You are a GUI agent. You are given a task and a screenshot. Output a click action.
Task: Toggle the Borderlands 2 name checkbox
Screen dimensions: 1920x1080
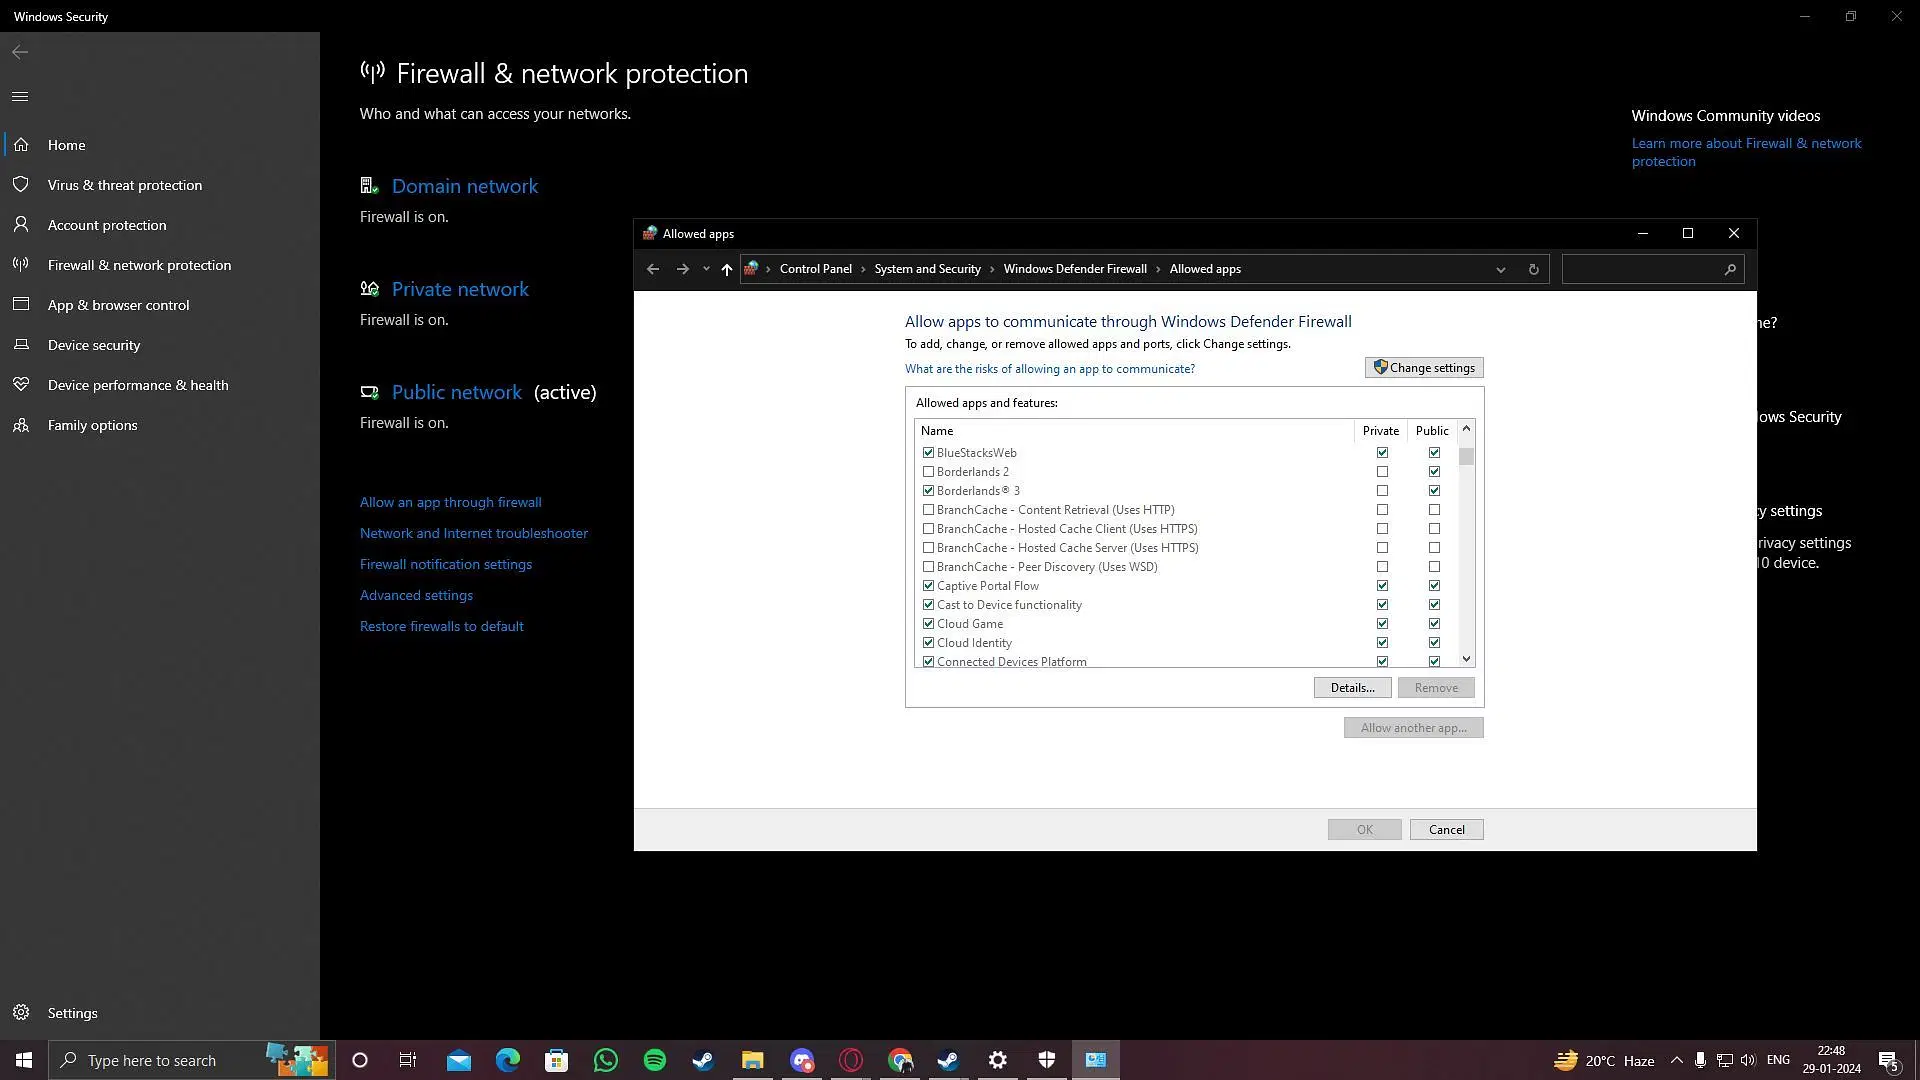[x=928, y=472]
